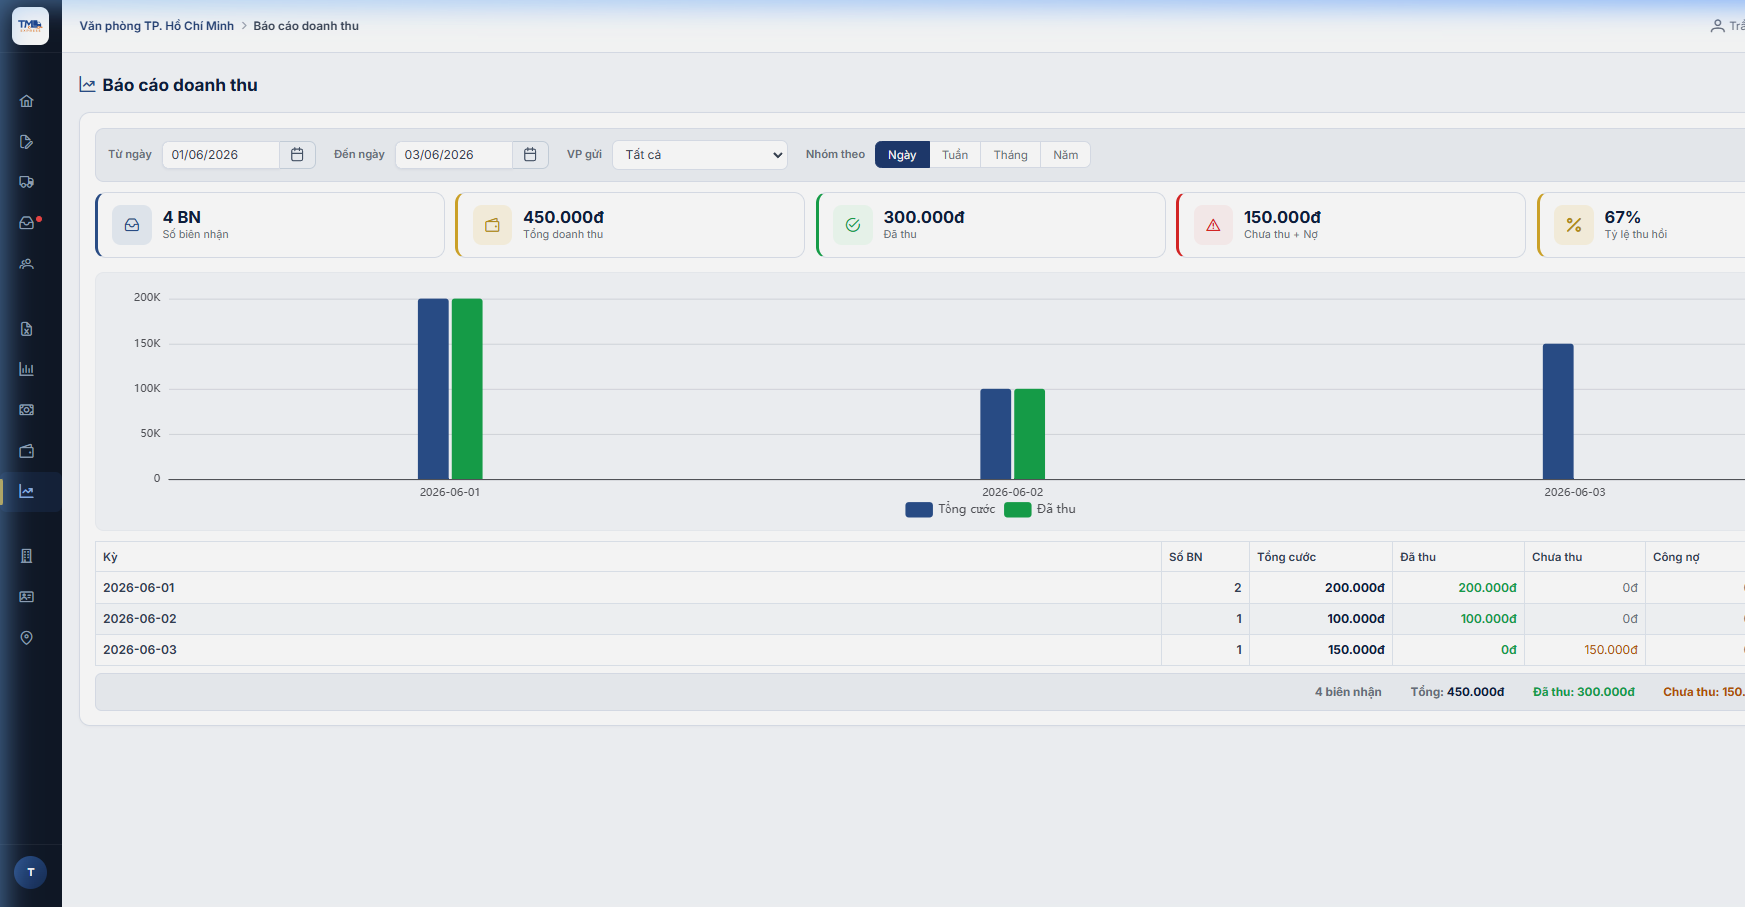Toggle the Đã thu legend series
This screenshot has width=1745, height=907.
[x=1040, y=509]
